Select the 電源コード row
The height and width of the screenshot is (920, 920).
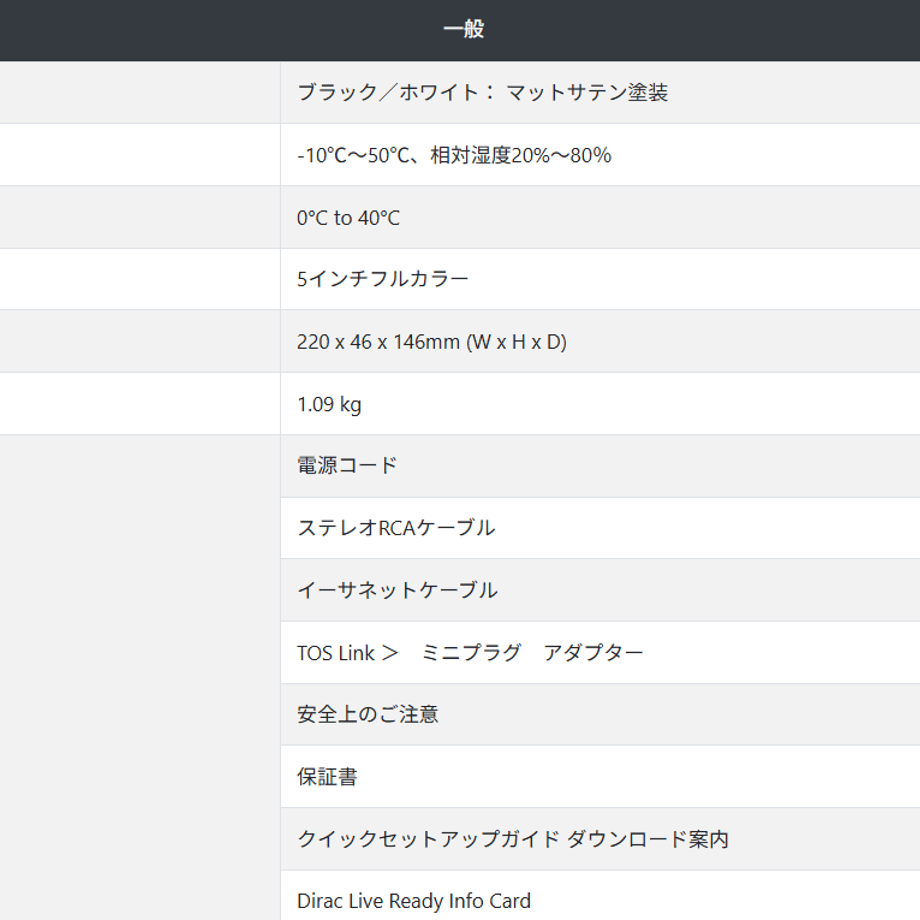click(600, 466)
